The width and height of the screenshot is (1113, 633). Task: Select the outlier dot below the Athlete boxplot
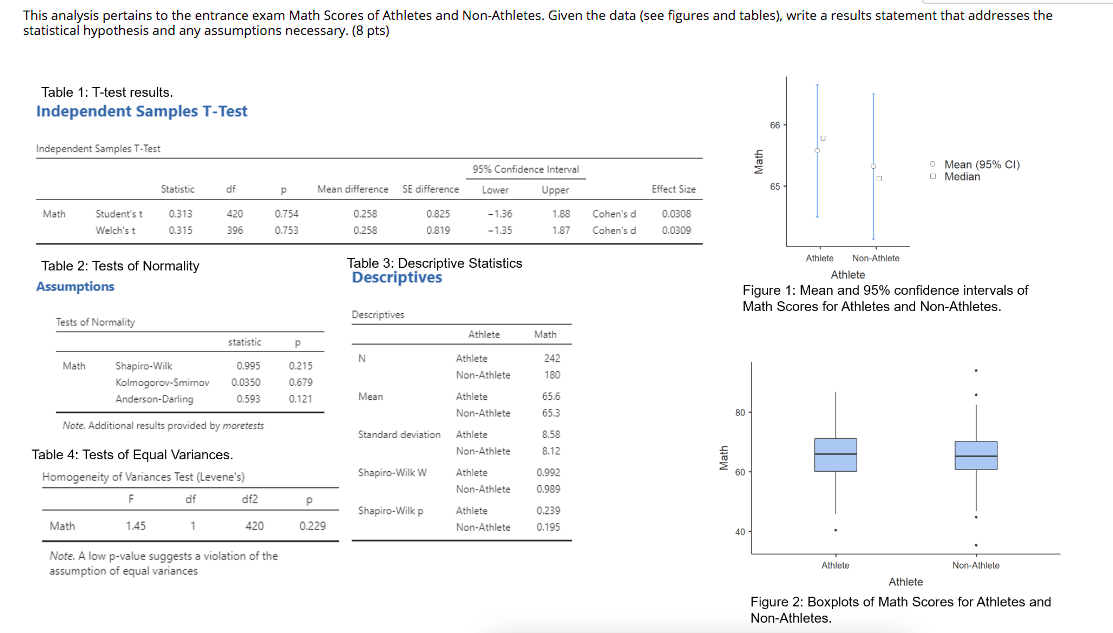tap(835, 530)
